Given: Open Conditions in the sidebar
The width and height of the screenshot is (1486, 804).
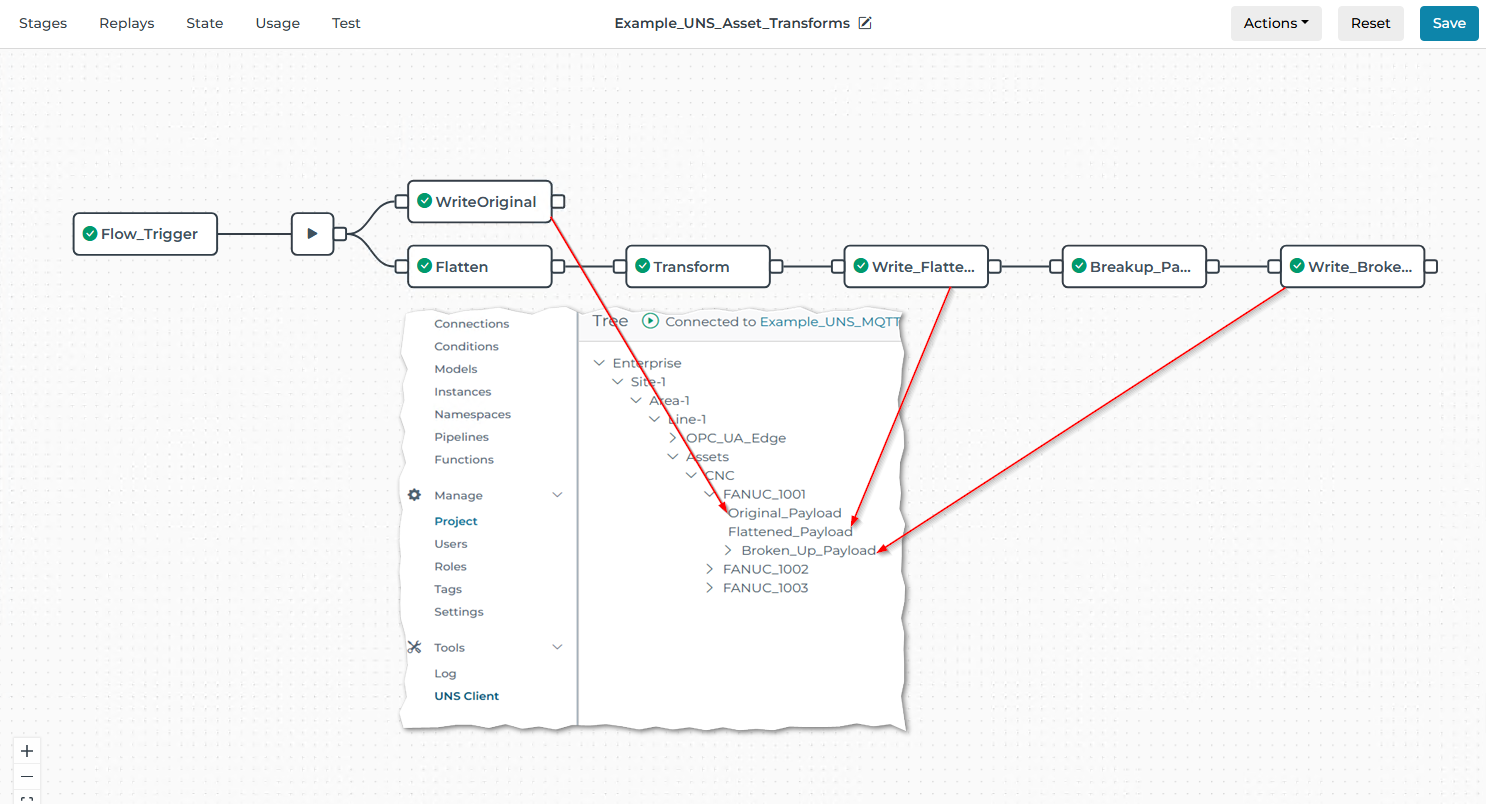Looking at the screenshot, I should (466, 346).
